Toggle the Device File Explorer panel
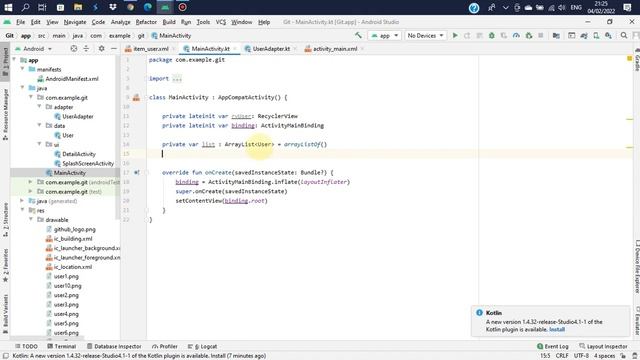The height and width of the screenshot is (360, 640). coord(636,267)
